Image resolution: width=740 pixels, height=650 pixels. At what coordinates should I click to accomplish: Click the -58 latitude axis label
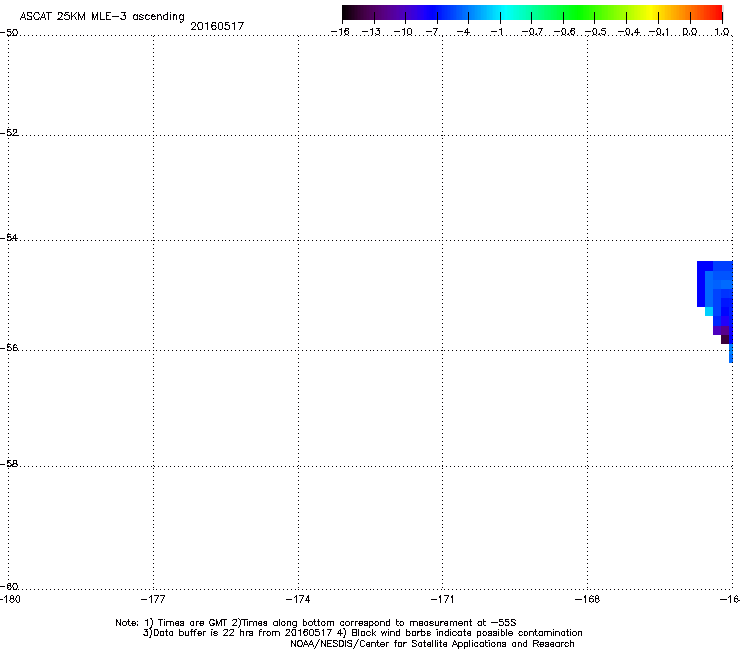9,464
